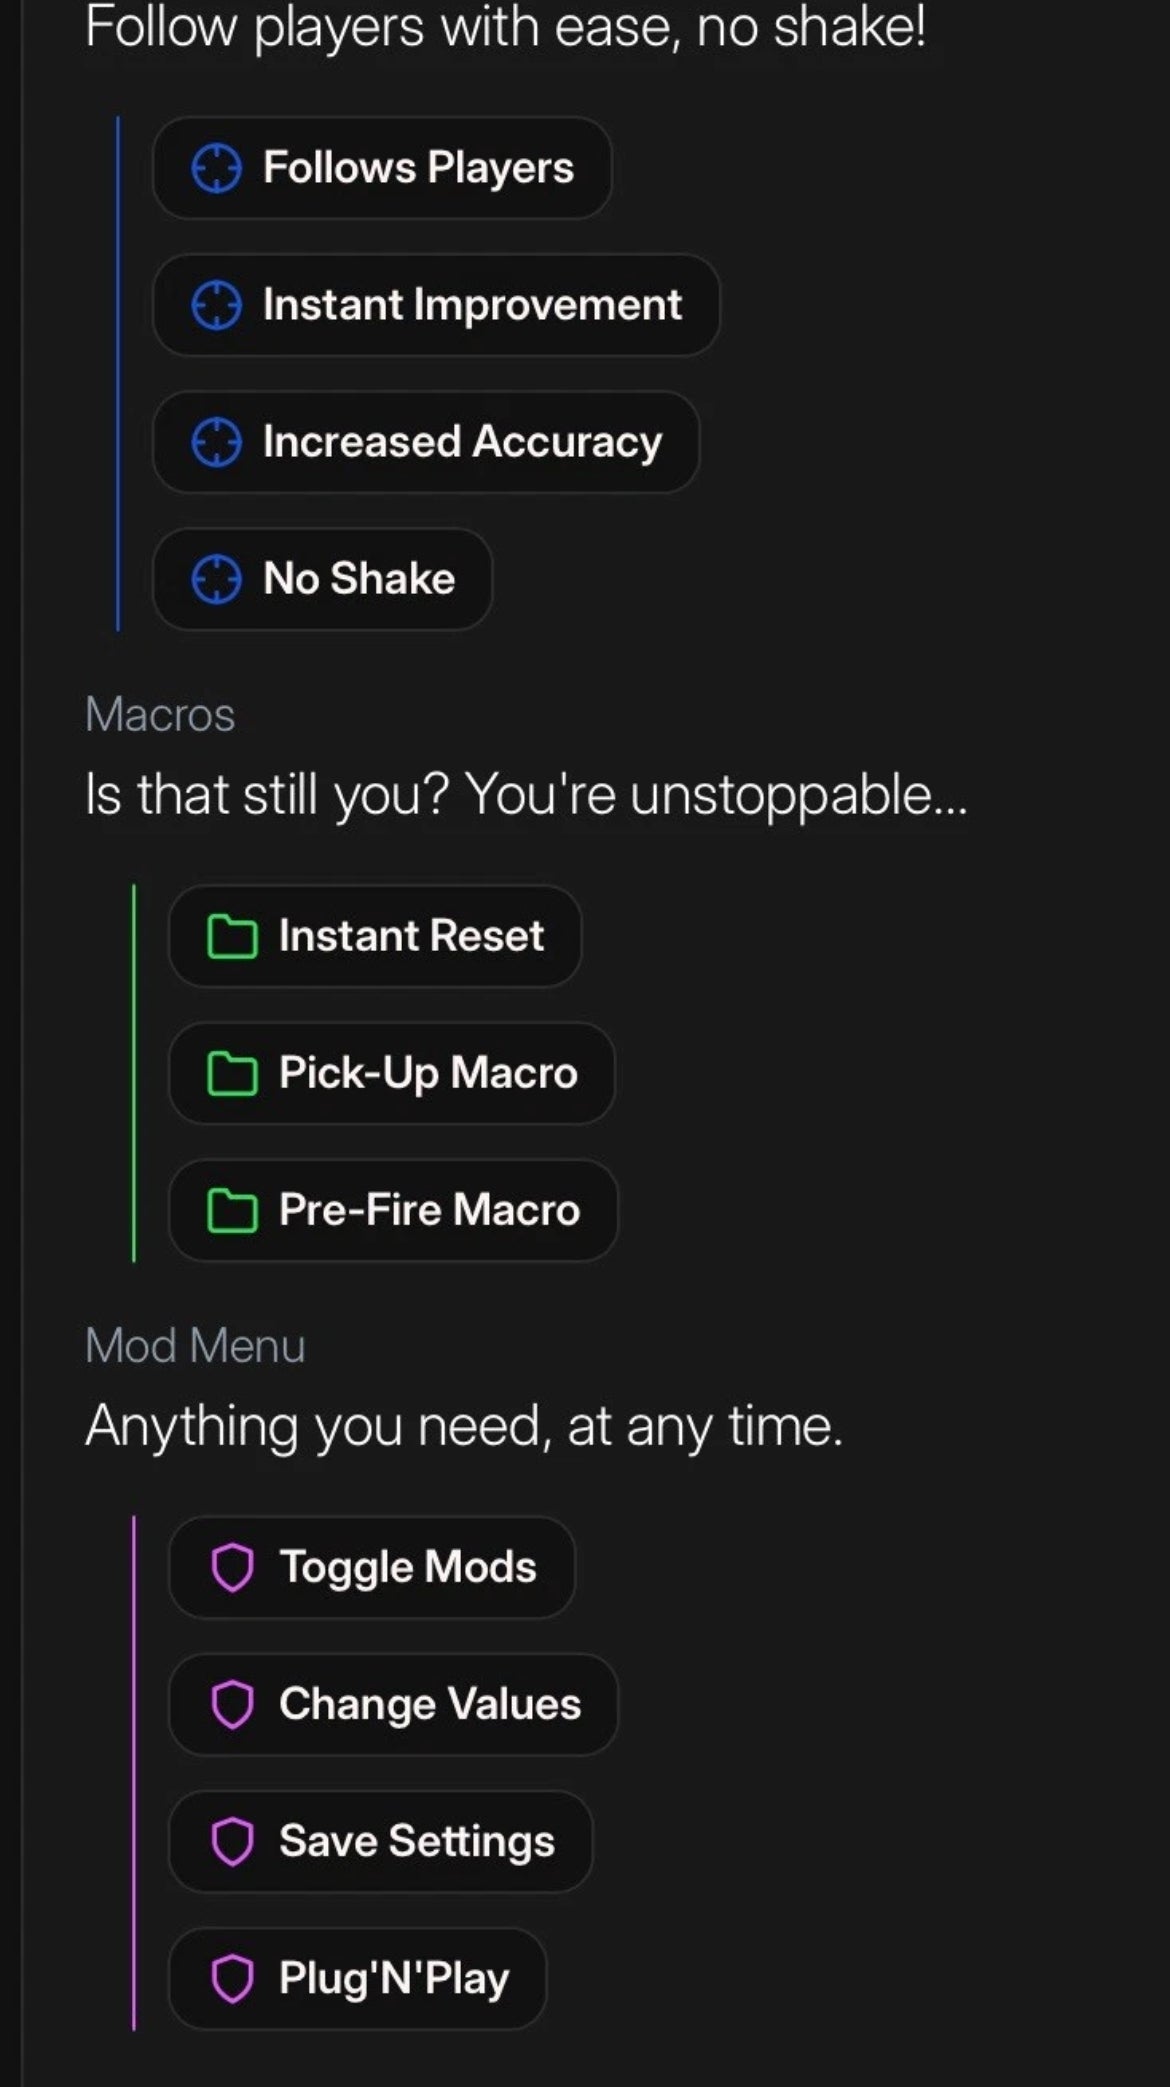Click crosshair icon beside Follows Players

pos(216,168)
